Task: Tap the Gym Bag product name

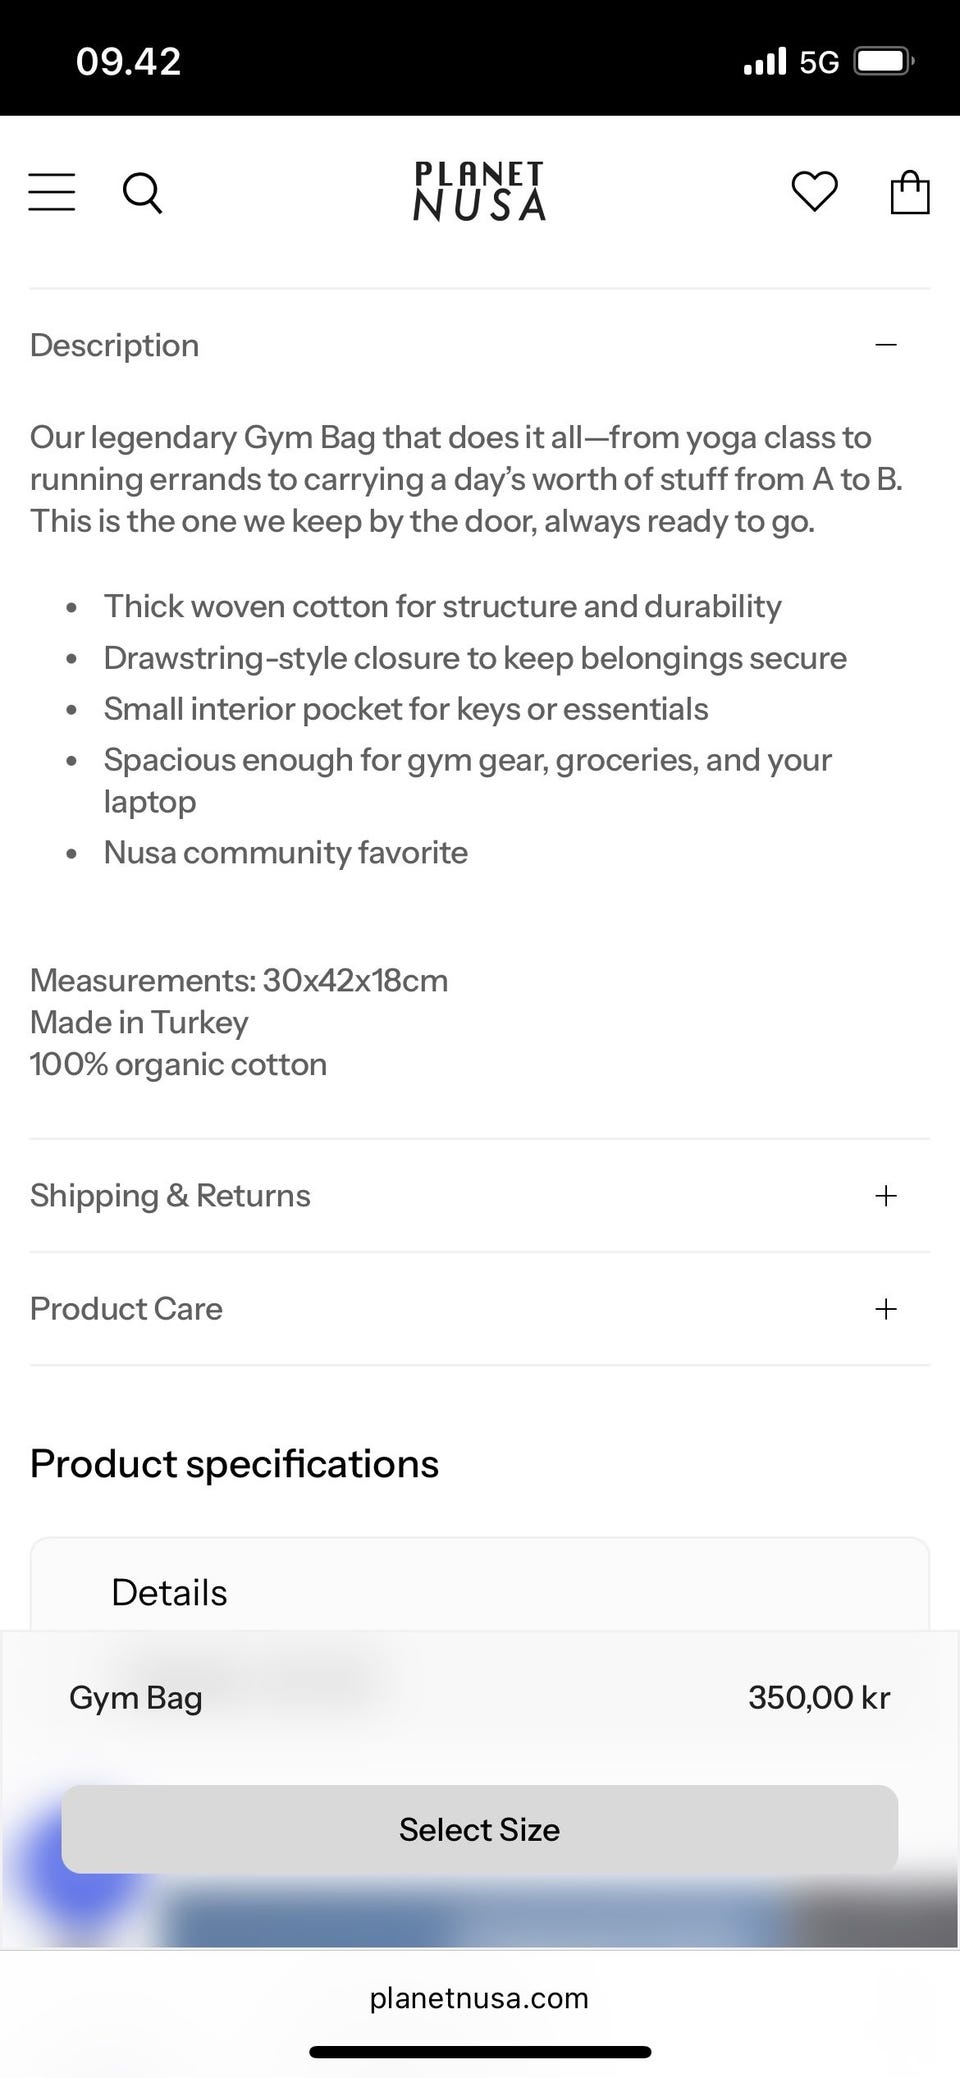Action: click(x=136, y=1697)
